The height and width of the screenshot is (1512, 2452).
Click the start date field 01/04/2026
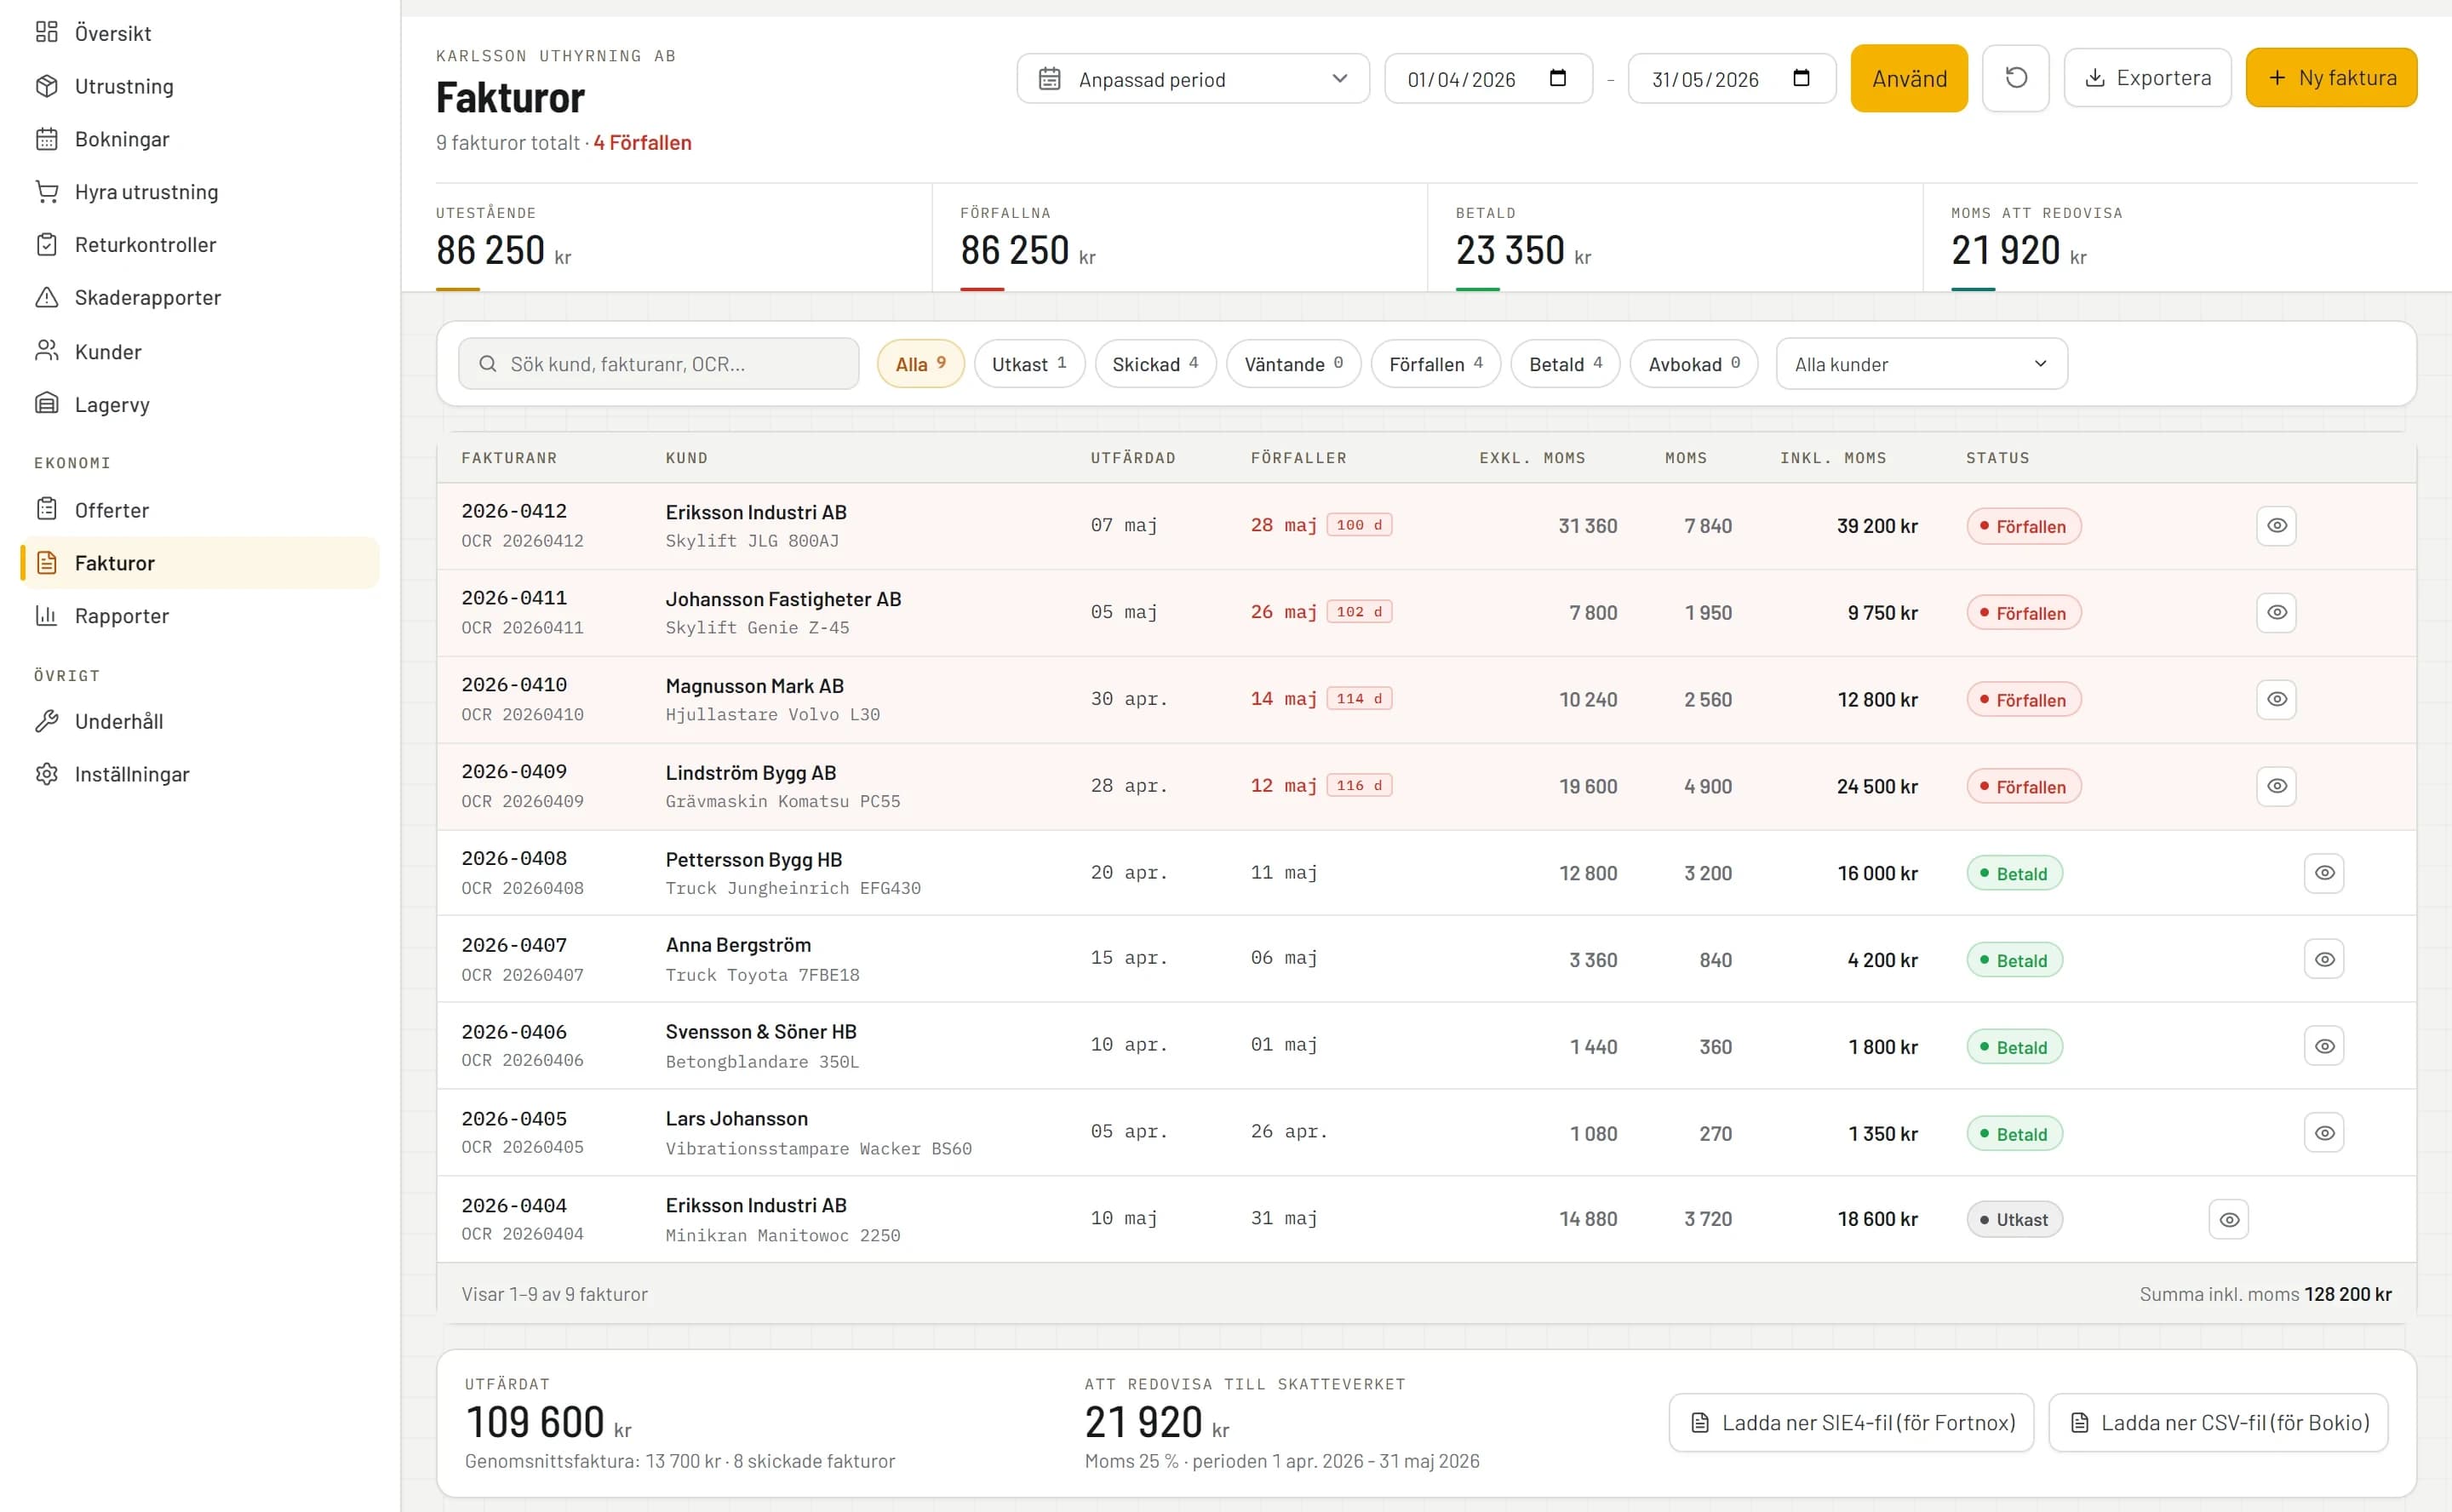point(1488,79)
